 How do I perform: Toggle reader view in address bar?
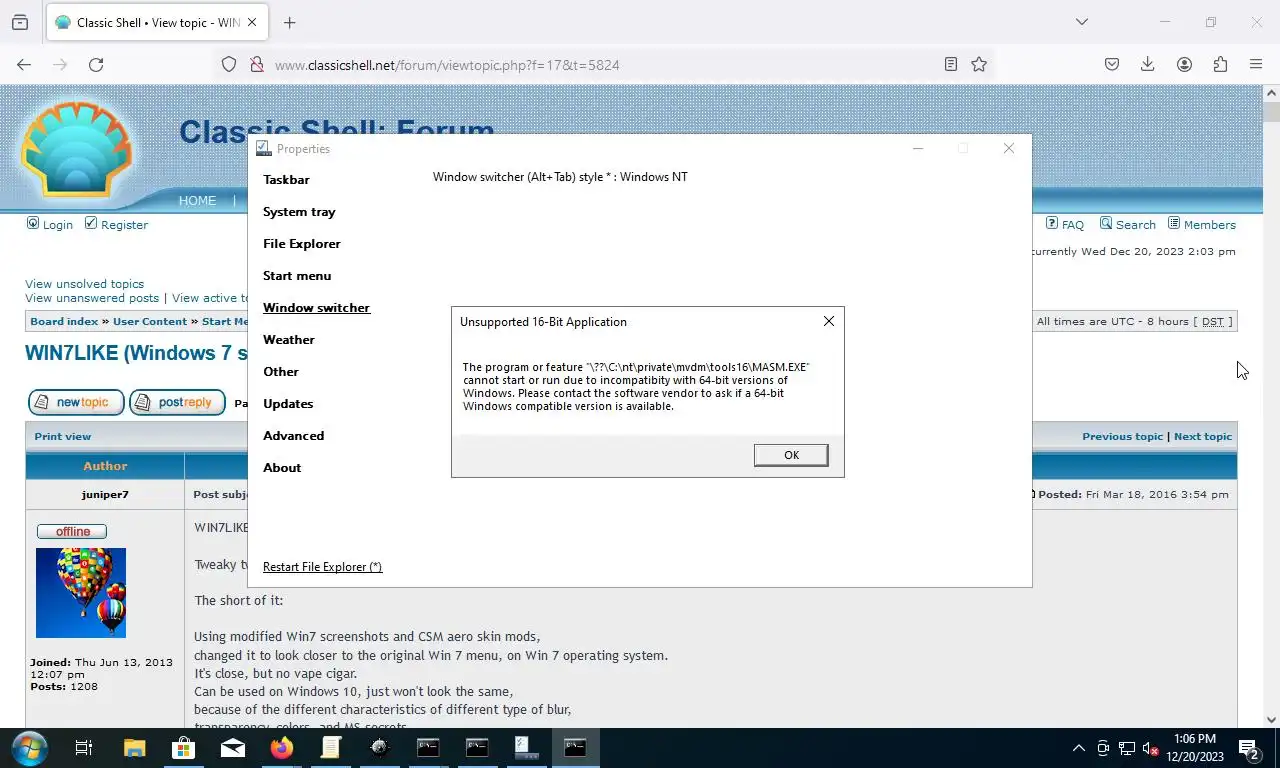[x=951, y=65]
